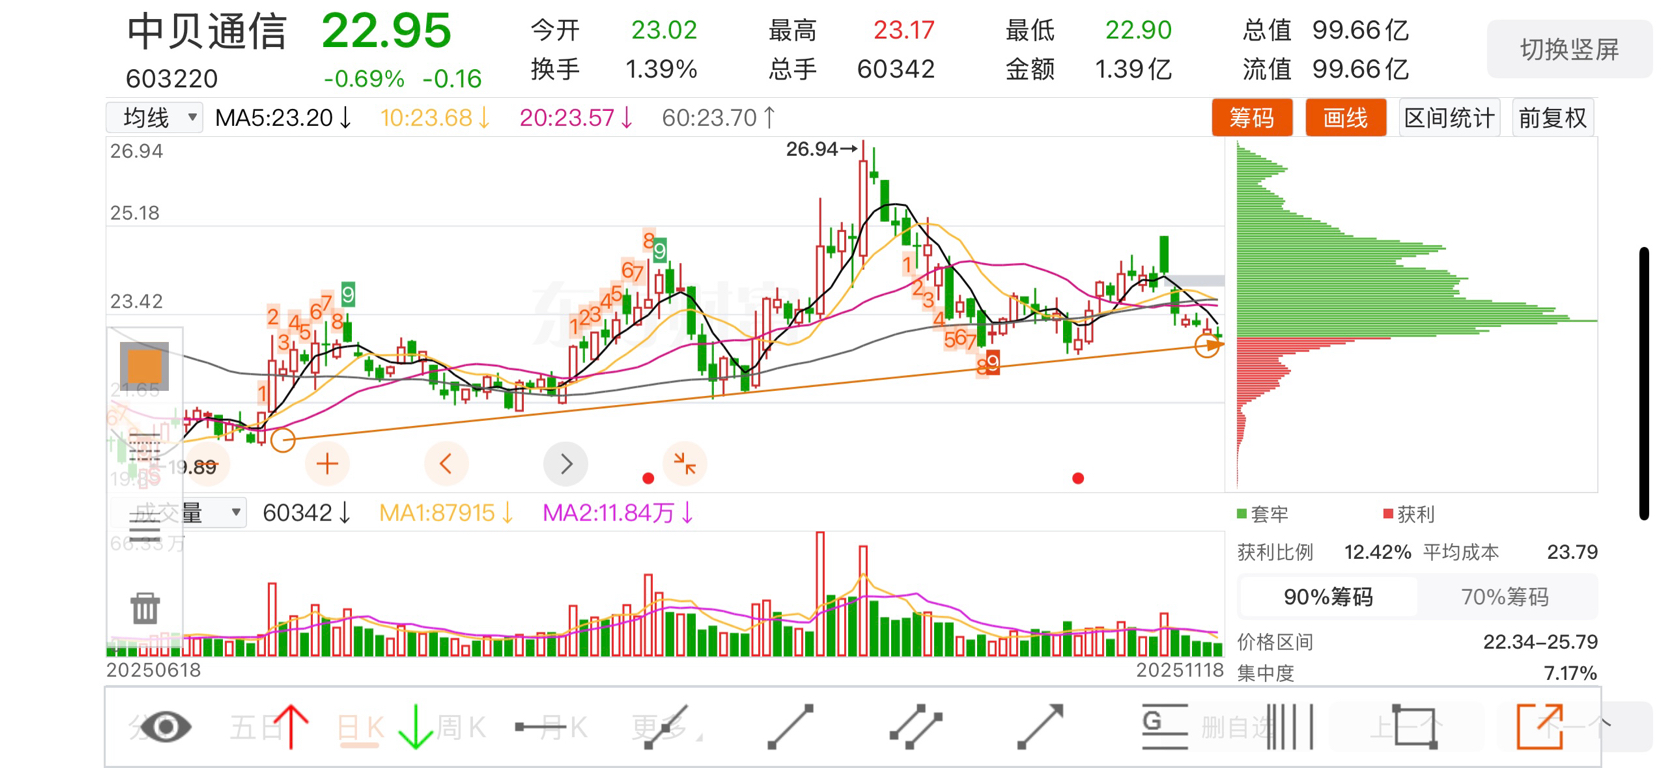The width and height of the screenshot is (1665, 769).
Task: Select the green down-arrow marker tool
Action: (x=415, y=727)
